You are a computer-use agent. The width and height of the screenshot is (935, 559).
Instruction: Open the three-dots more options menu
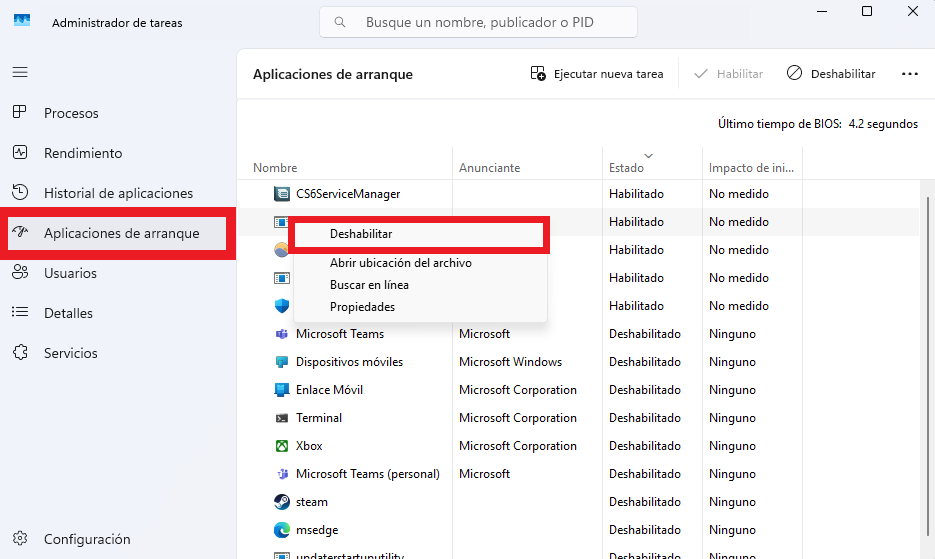click(909, 73)
